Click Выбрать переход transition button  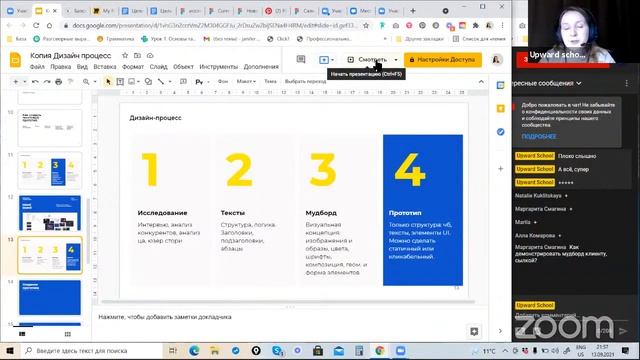point(305,81)
